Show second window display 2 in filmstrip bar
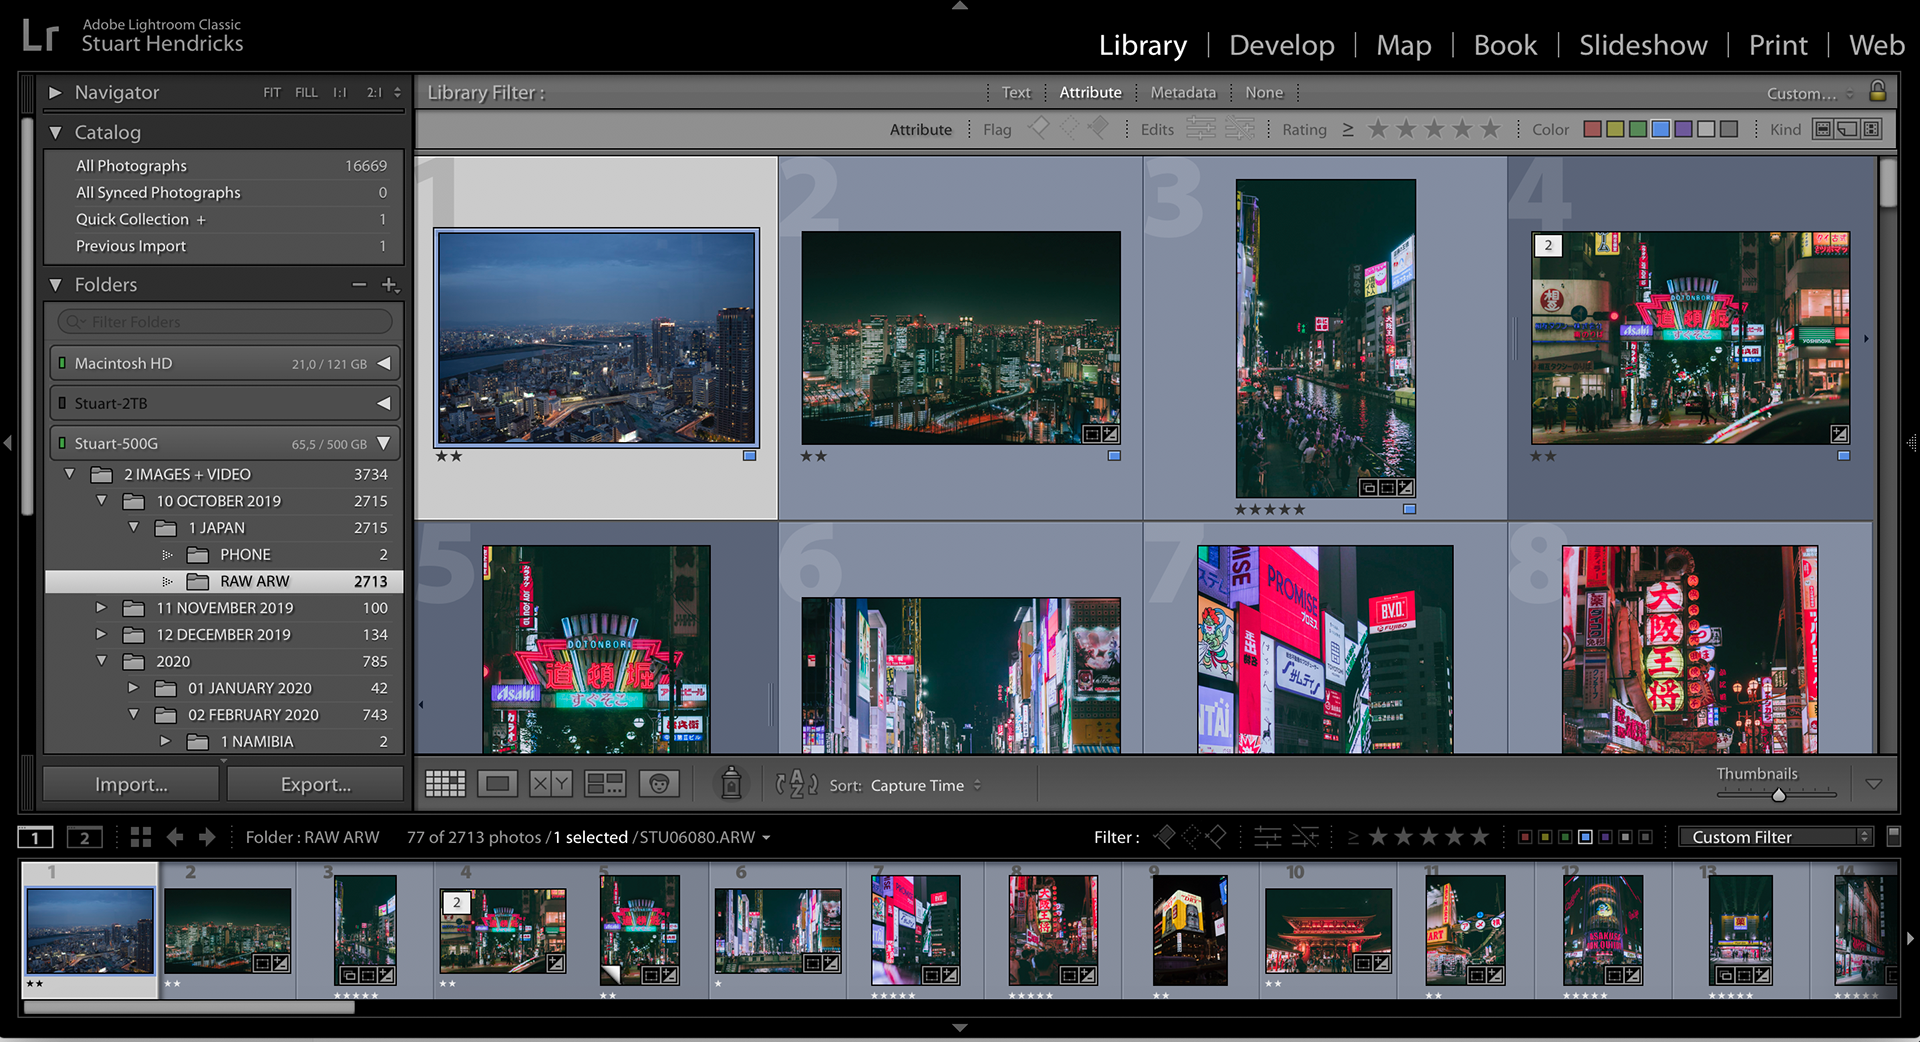 84,837
